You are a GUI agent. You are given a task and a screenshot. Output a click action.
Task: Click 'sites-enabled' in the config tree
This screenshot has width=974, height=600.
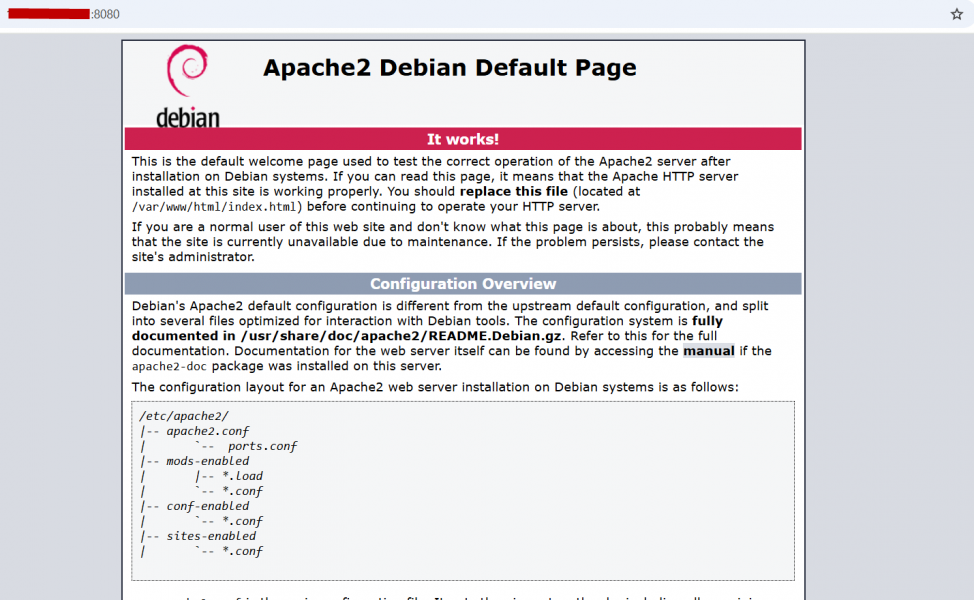211,536
